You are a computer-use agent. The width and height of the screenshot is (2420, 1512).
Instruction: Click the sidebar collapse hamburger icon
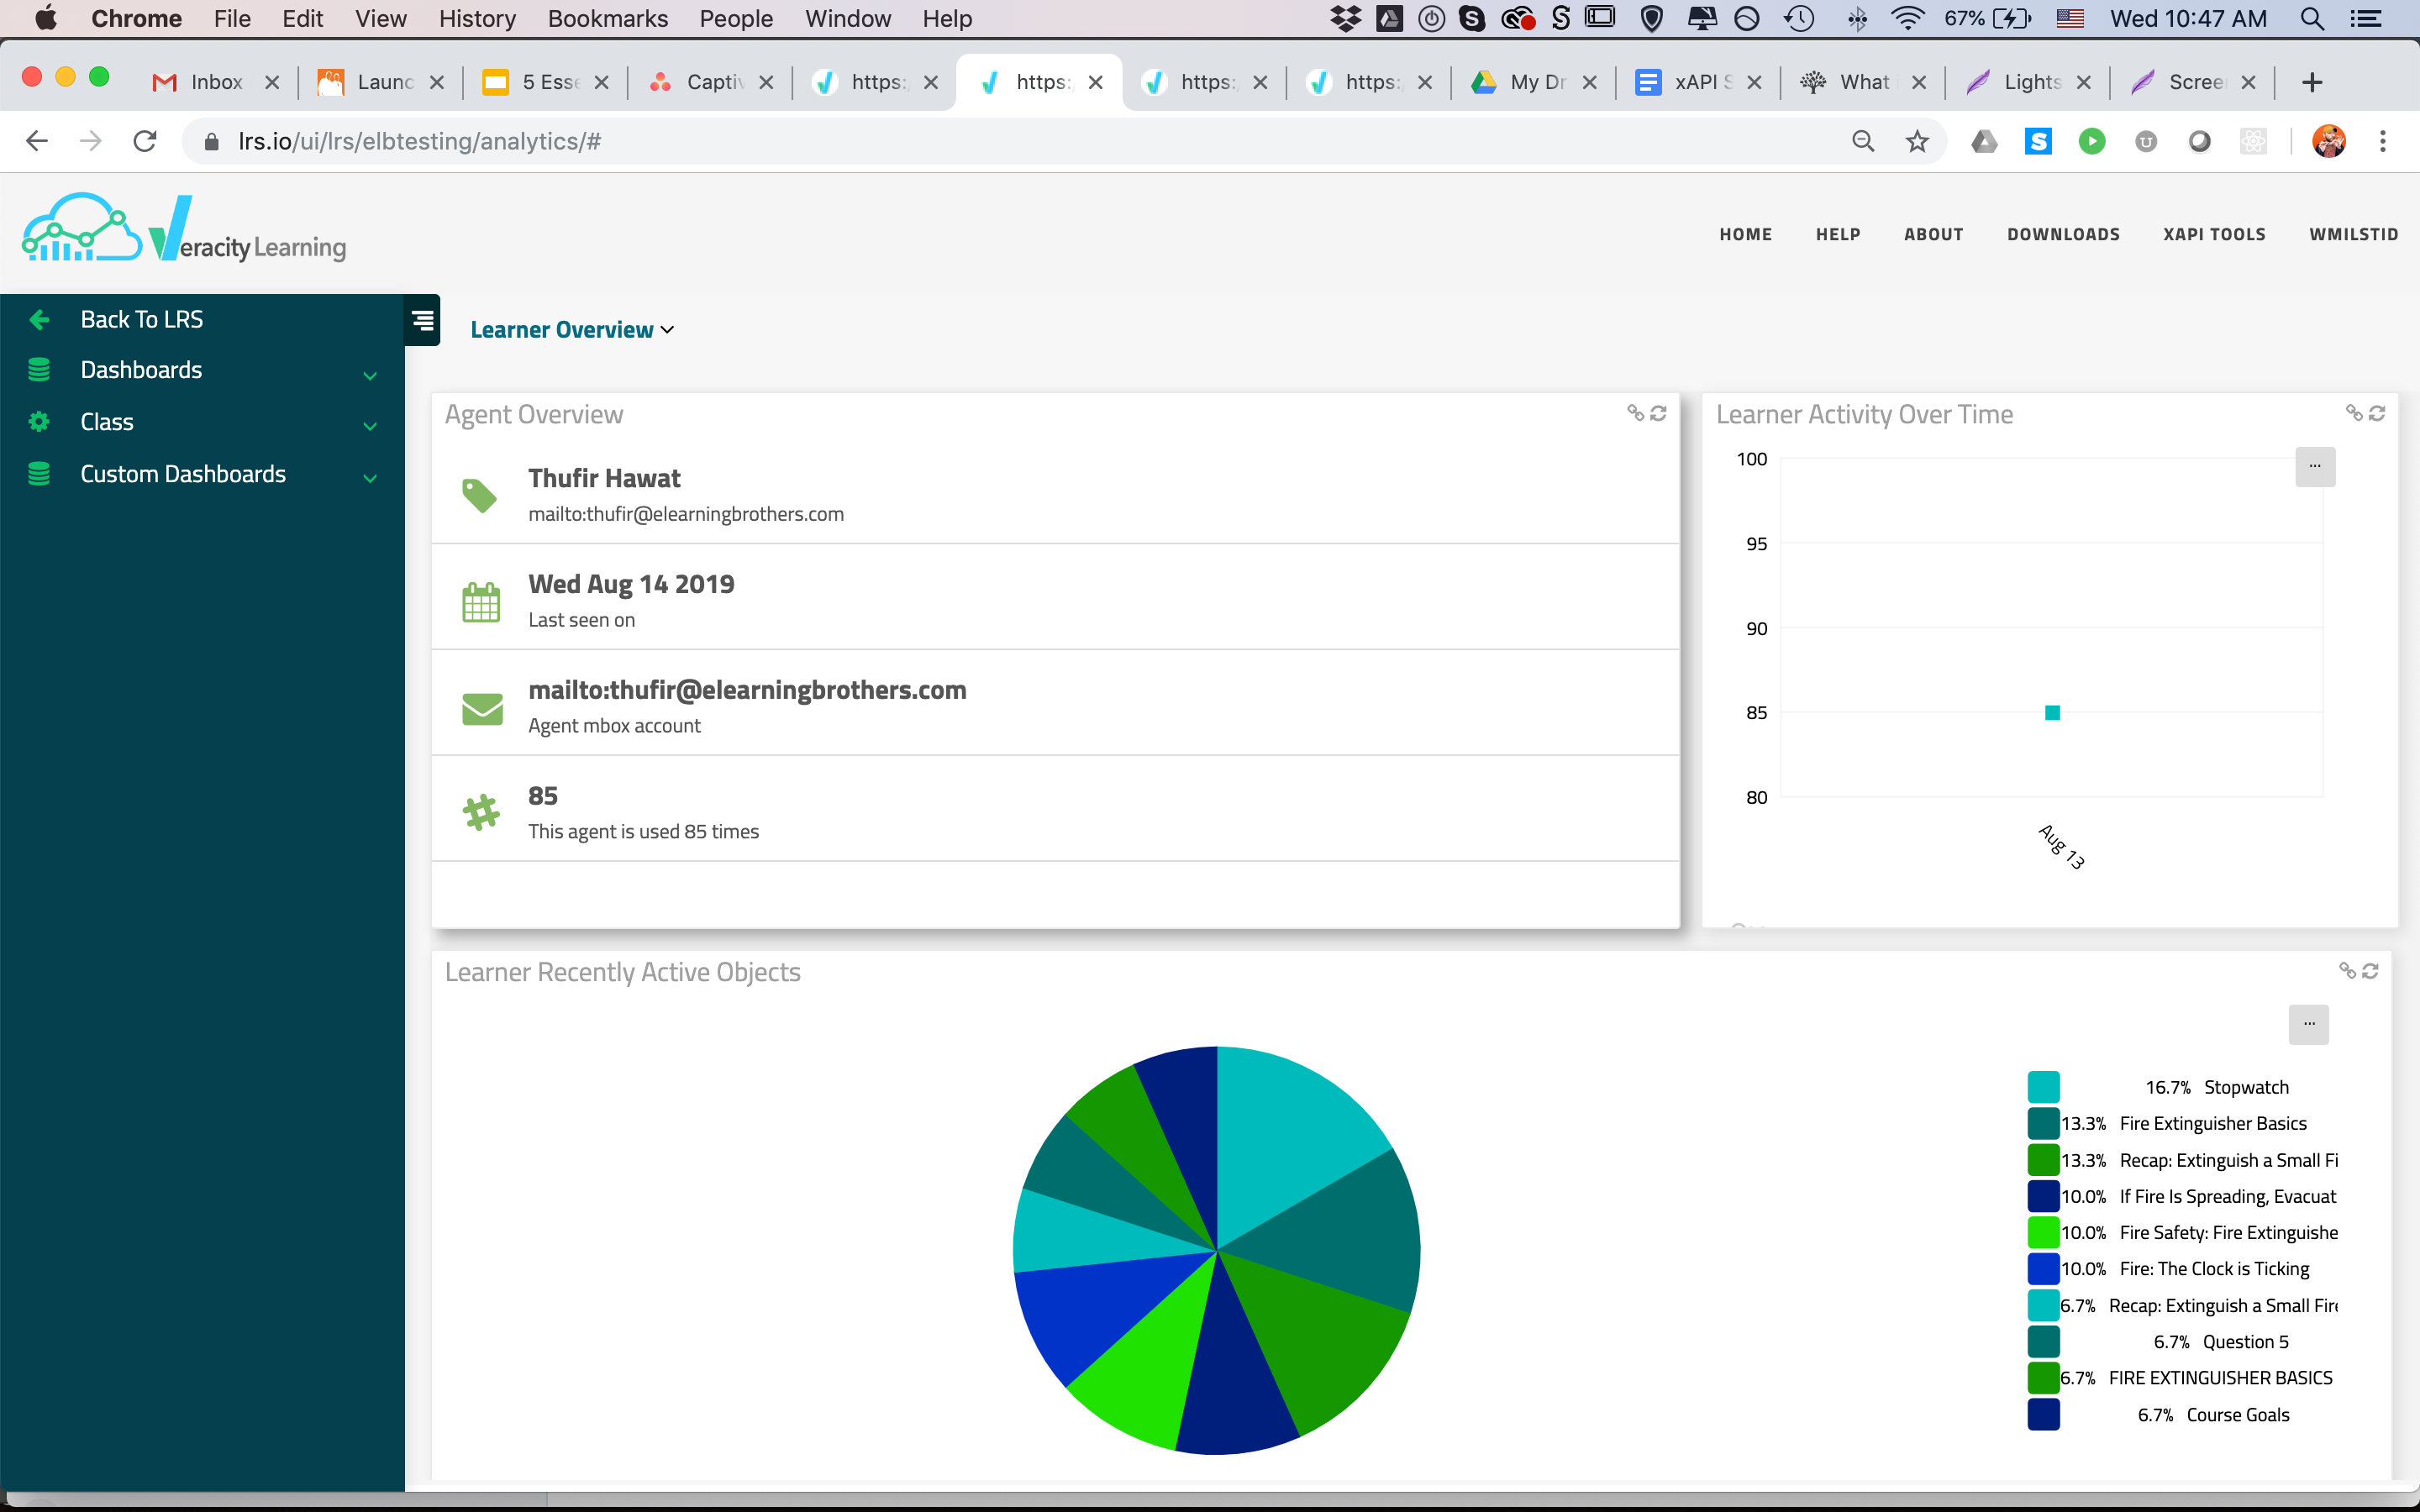(x=423, y=320)
